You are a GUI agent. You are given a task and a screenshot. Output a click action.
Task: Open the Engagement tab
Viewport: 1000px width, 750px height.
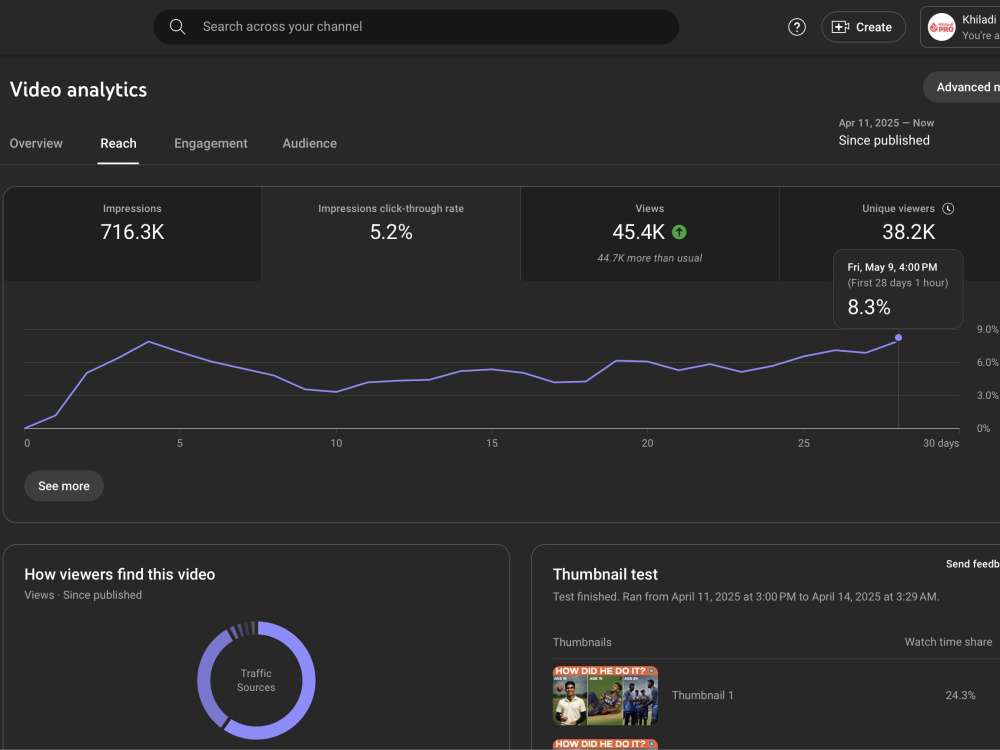coord(210,143)
